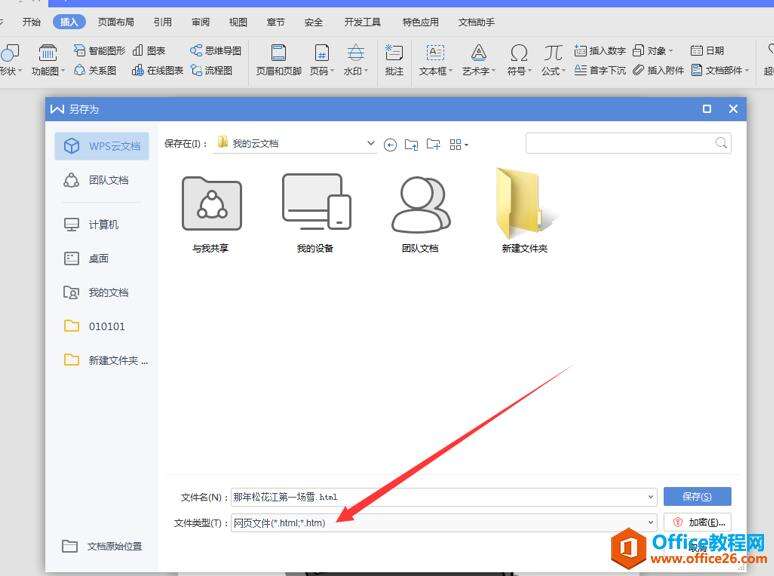Open the 章节 chapter tab
The height and width of the screenshot is (576, 774).
pos(275,22)
